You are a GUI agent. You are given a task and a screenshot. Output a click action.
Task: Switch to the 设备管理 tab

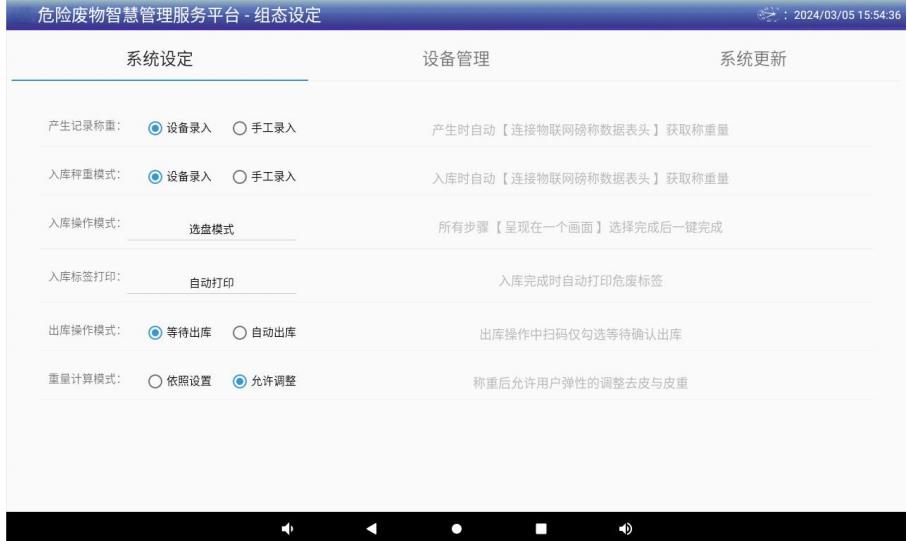[x=456, y=58]
